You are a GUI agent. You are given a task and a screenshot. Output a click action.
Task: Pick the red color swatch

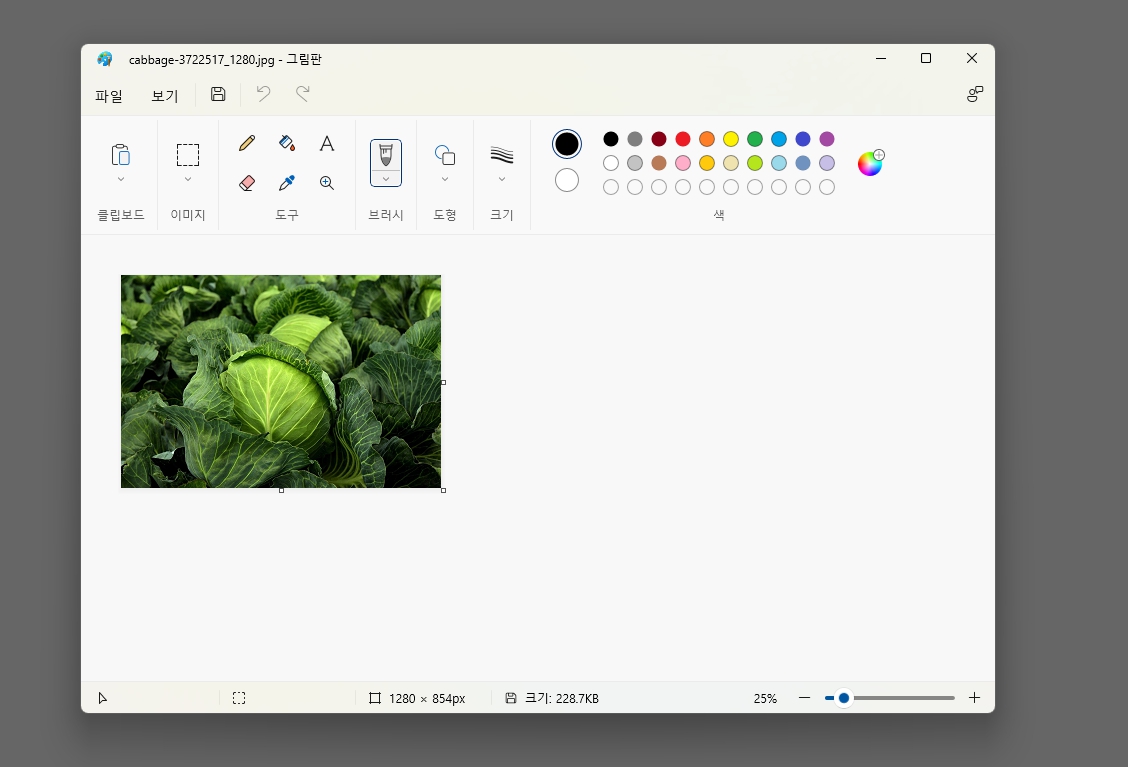[683, 139]
